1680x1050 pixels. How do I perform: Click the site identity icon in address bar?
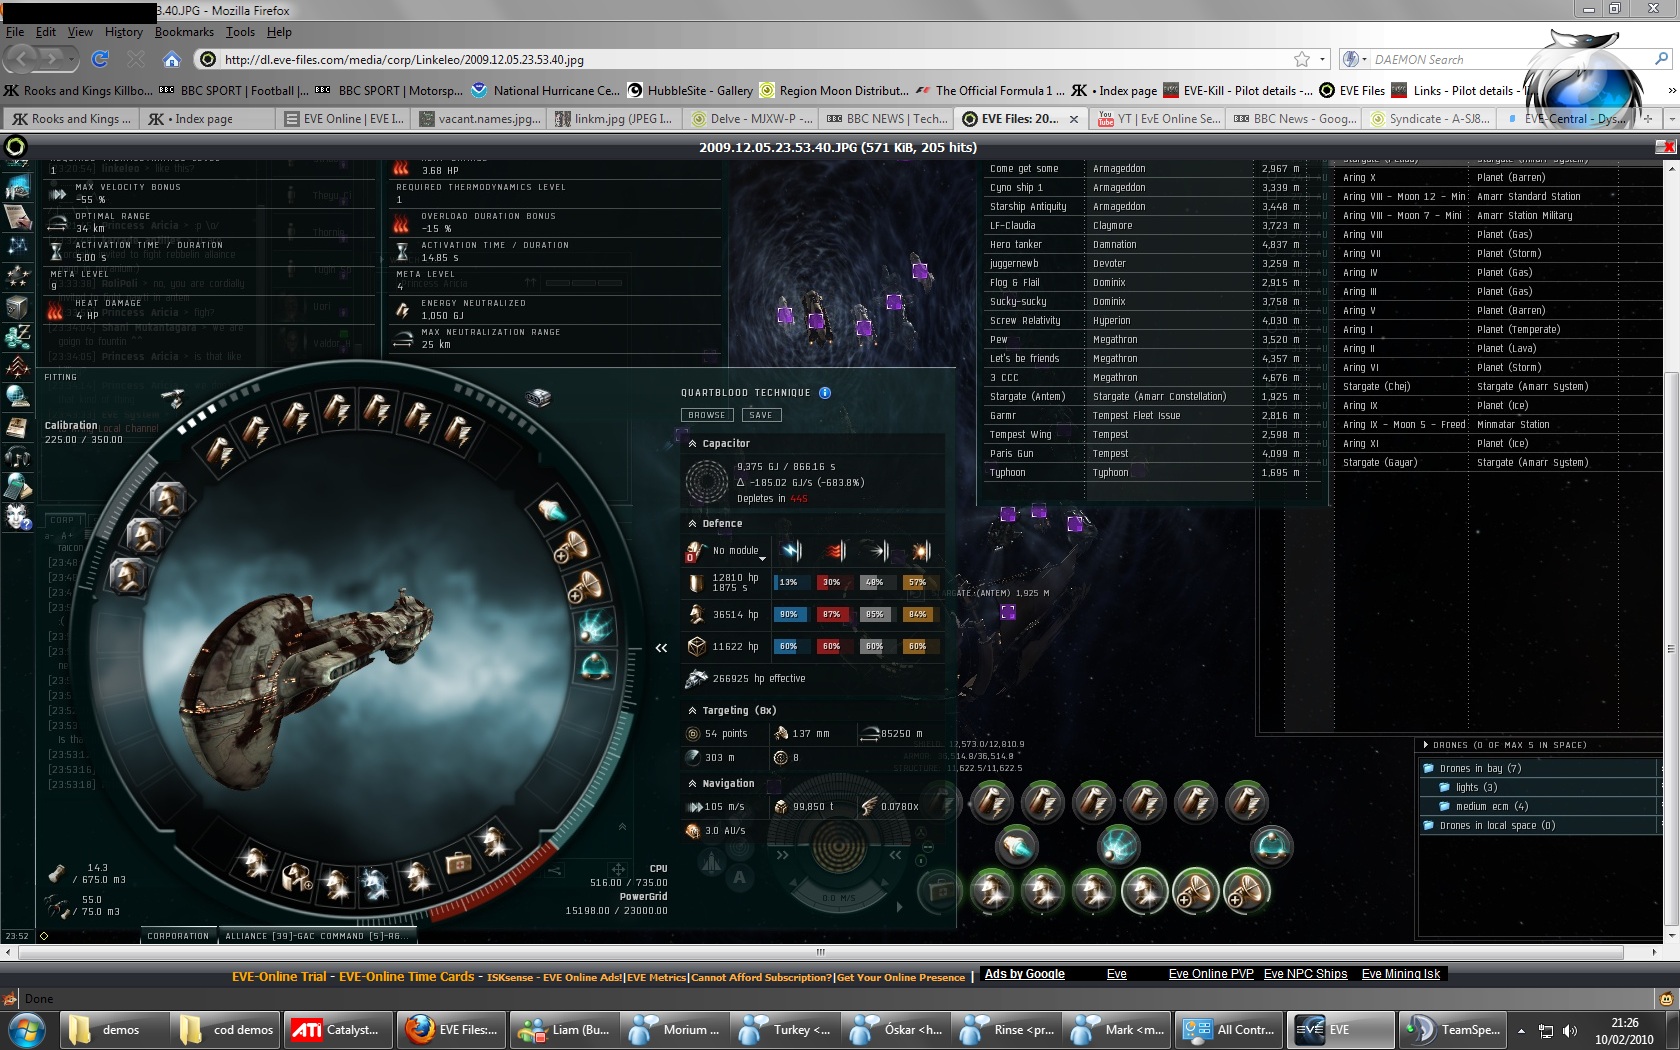point(208,59)
